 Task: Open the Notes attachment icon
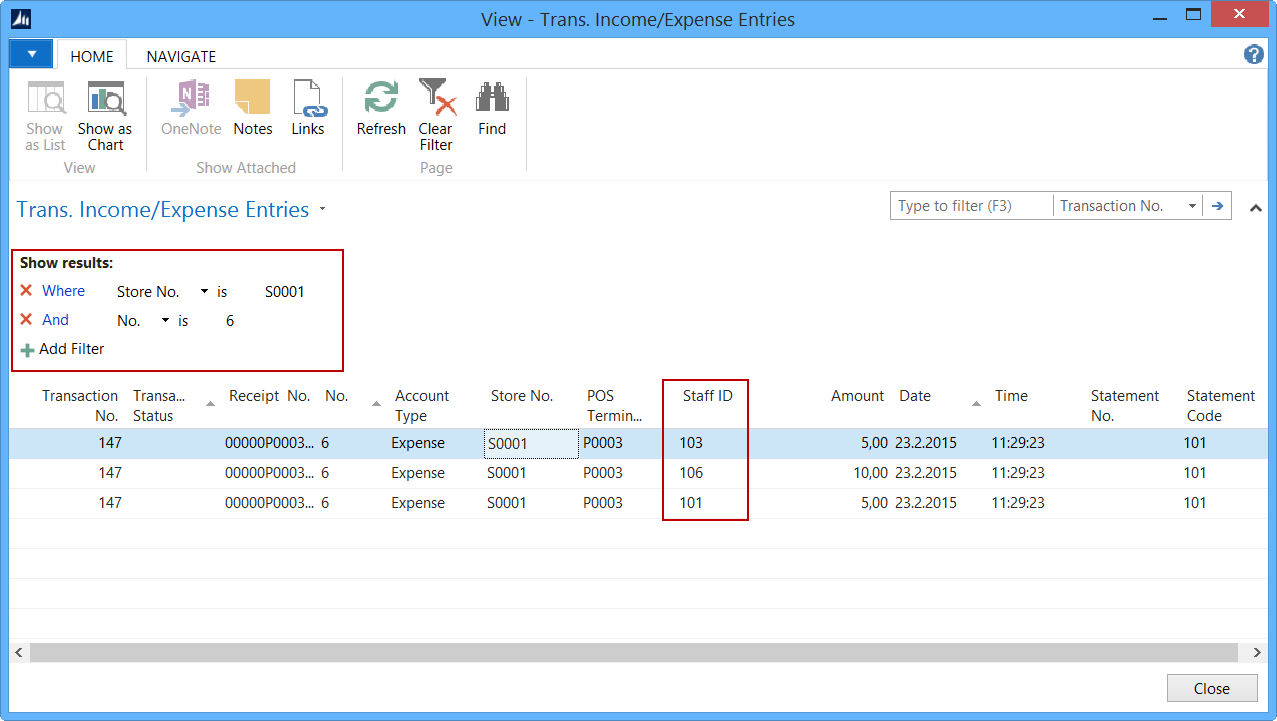pyautogui.click(x=253, y=100)
